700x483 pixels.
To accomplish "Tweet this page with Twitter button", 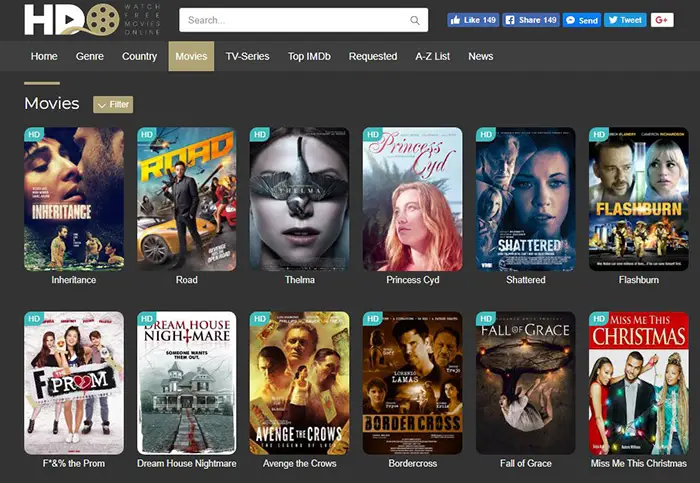I will click(625, 20).
